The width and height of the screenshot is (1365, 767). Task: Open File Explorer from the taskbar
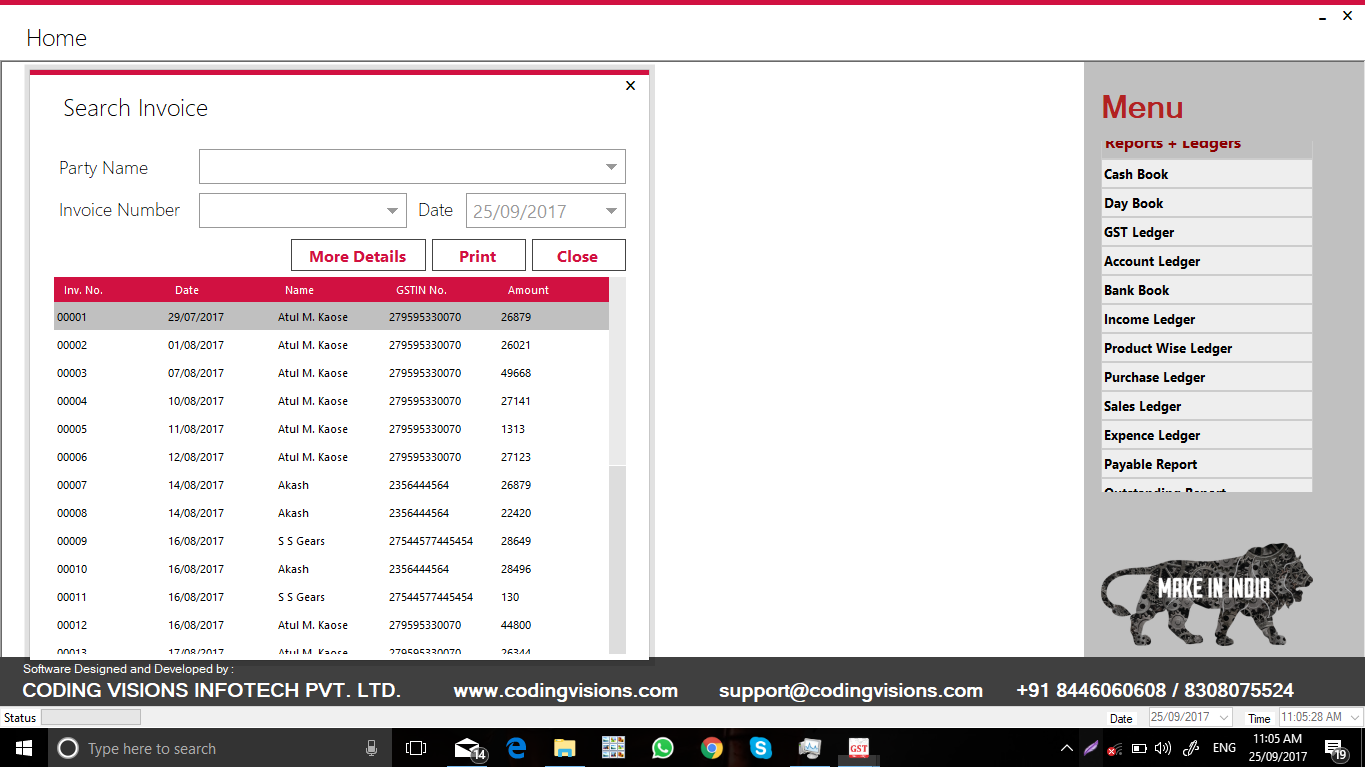tap(565, 748)
